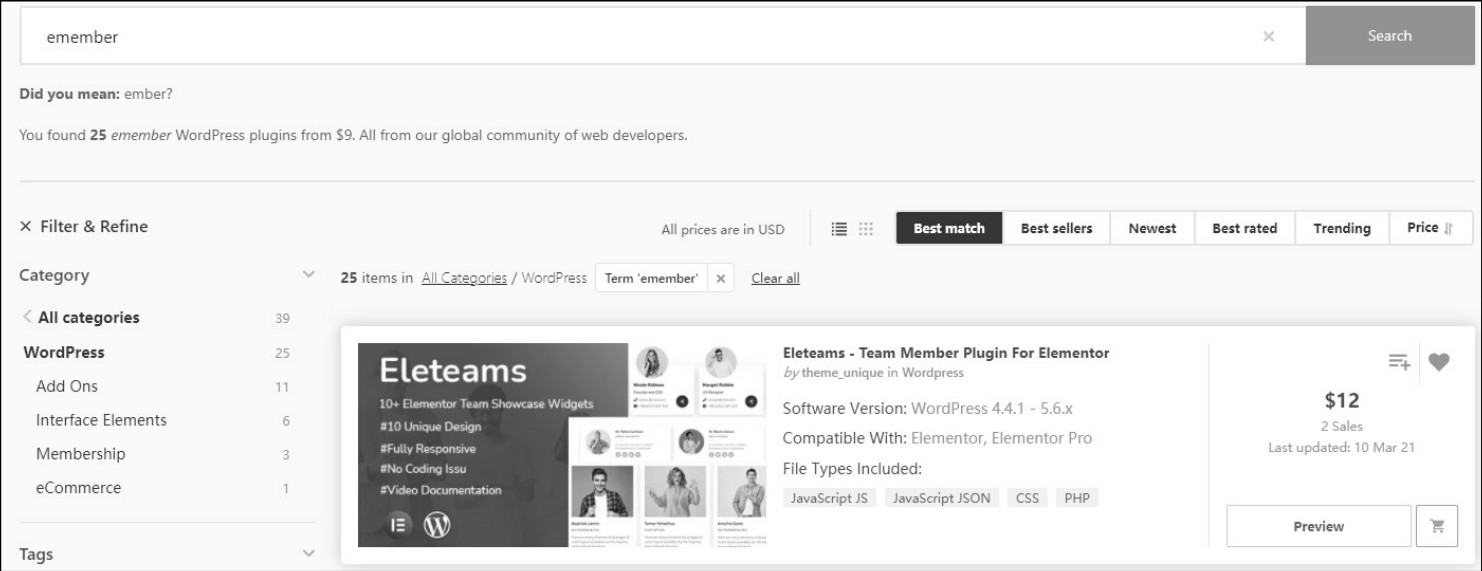This screenshot has width=1482, height=571.
Task: Click the '2 Sales' text
Action: pos(1341,427)
